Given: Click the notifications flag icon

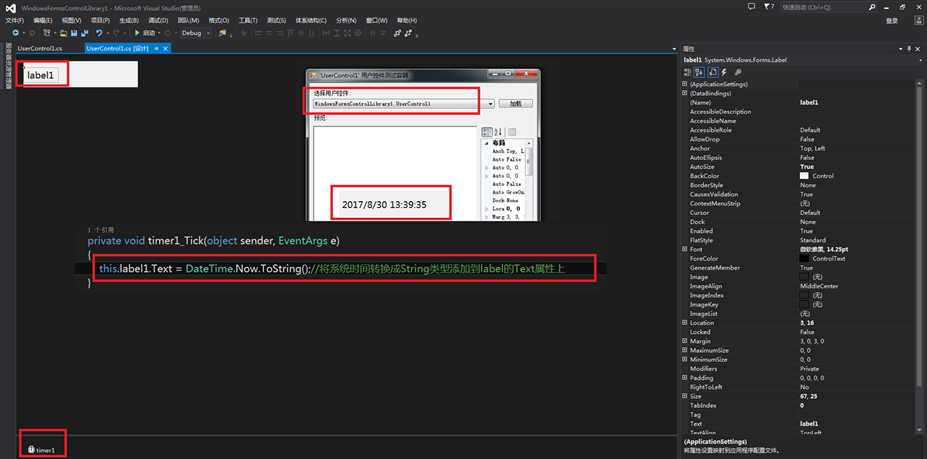Looking at the screenshot, I should point(769,7).
